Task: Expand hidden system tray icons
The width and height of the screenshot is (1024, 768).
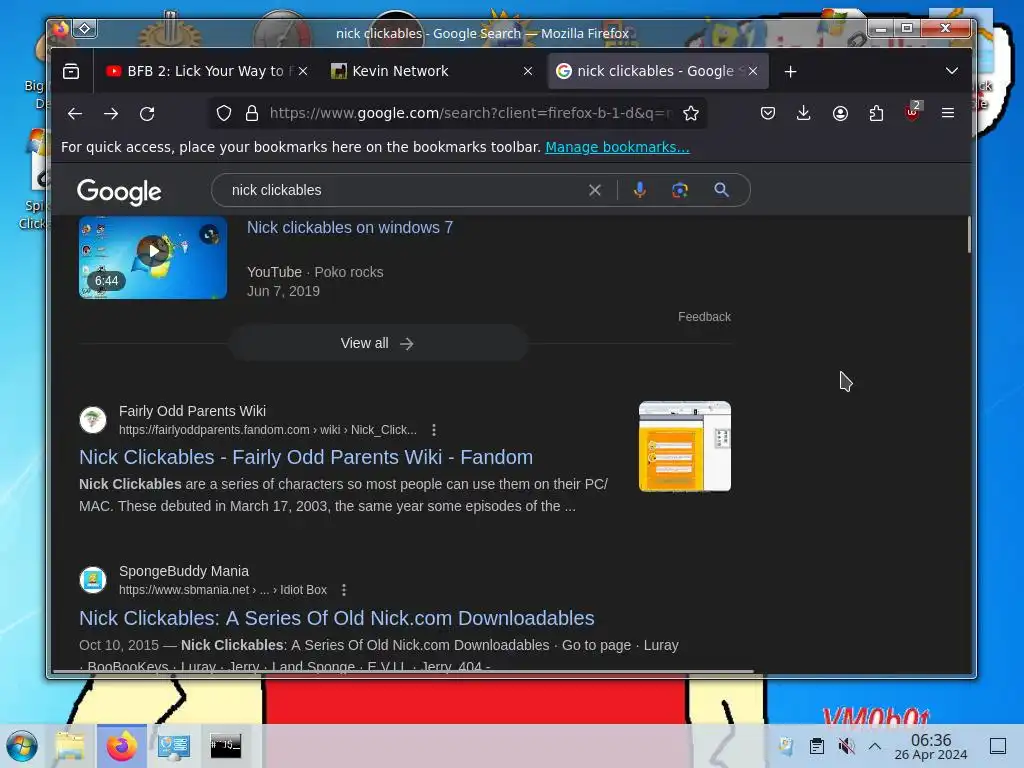Action: pyautogui.click(x=875, y=746)
